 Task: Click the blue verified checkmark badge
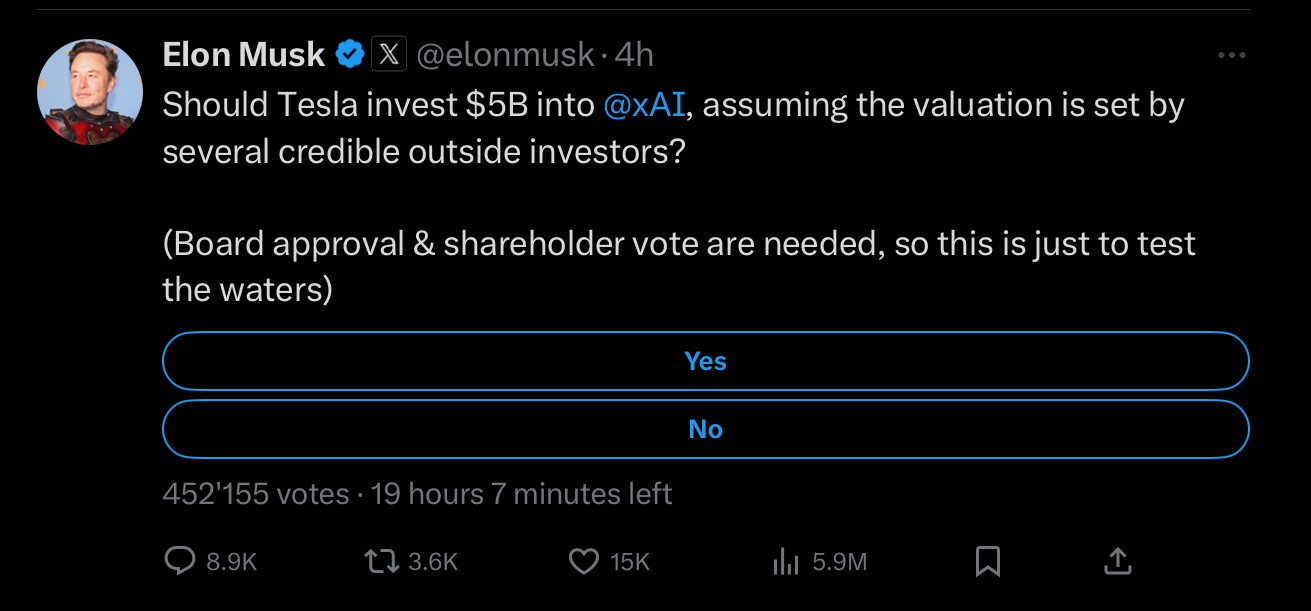349,55
